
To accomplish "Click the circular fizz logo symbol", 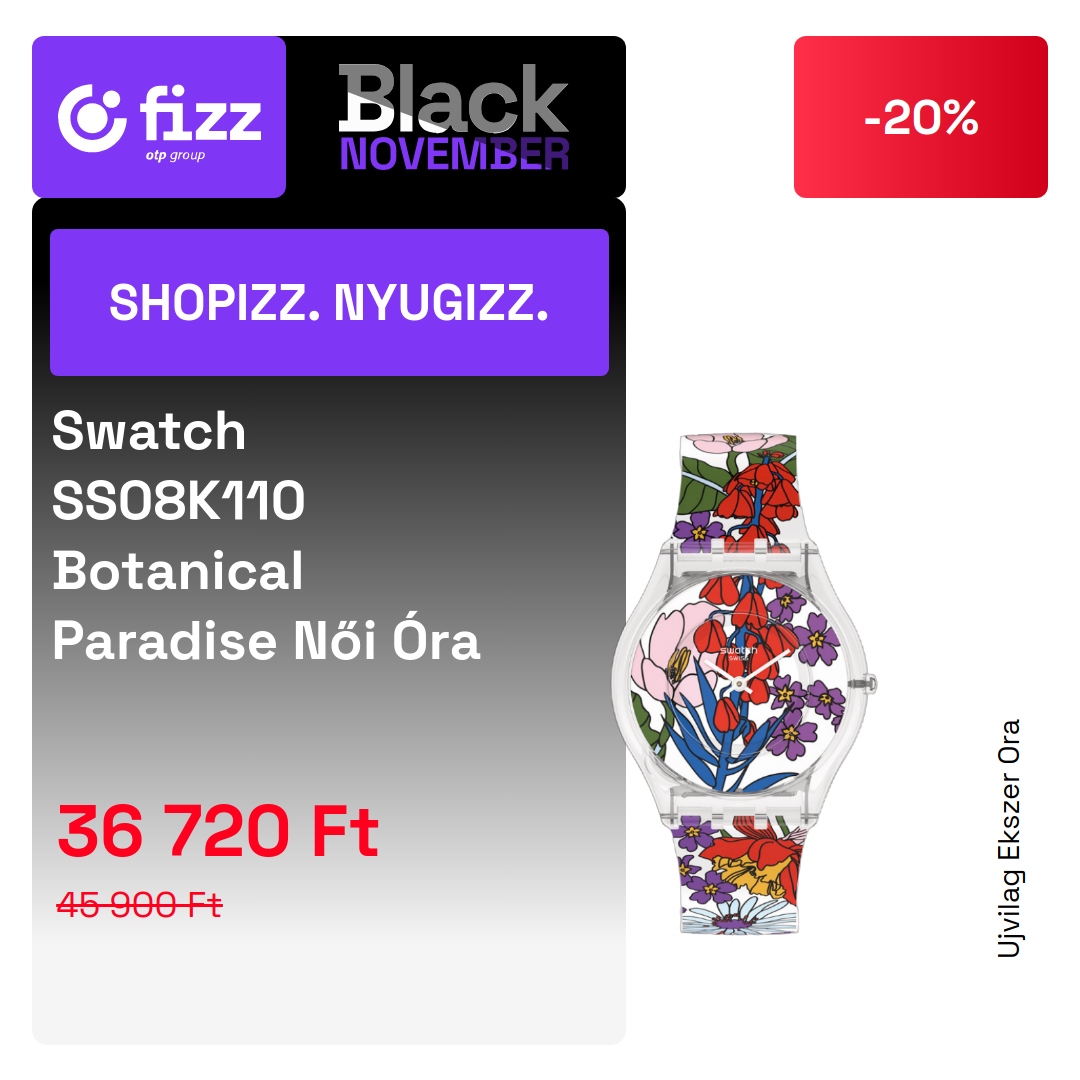I will click(x=92, y=118).
